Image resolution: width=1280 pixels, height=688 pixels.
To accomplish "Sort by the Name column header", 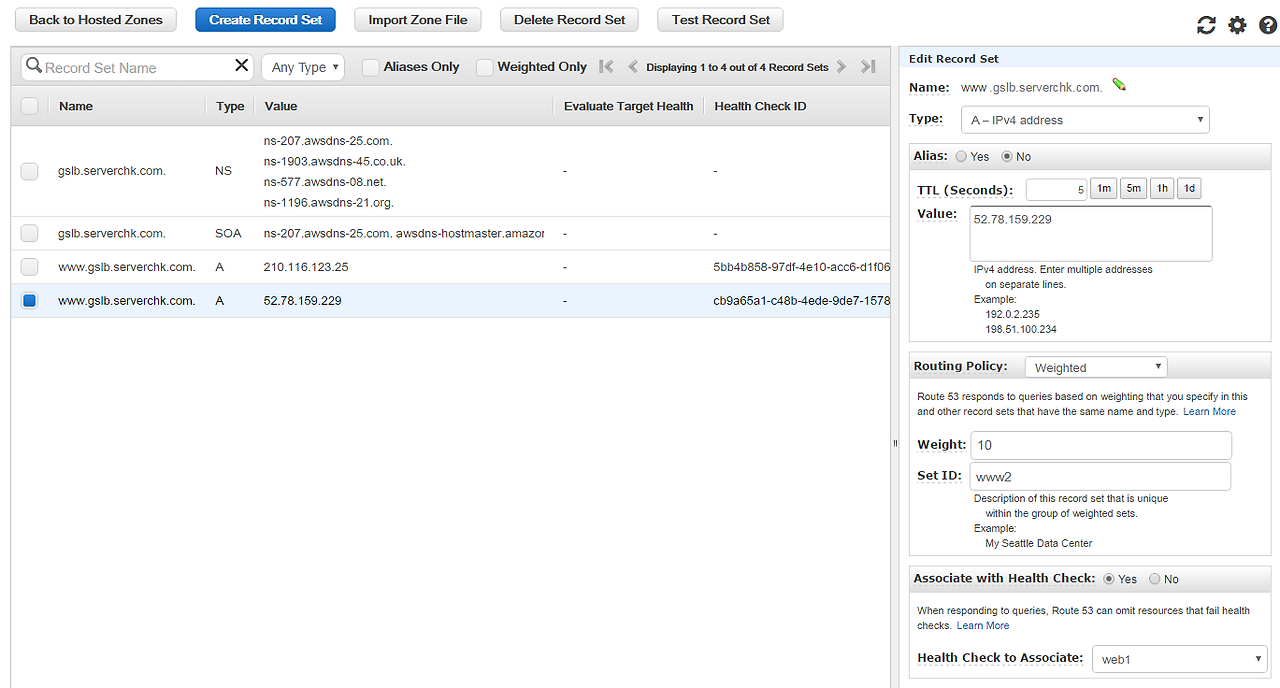I will (x=76, y=106).
